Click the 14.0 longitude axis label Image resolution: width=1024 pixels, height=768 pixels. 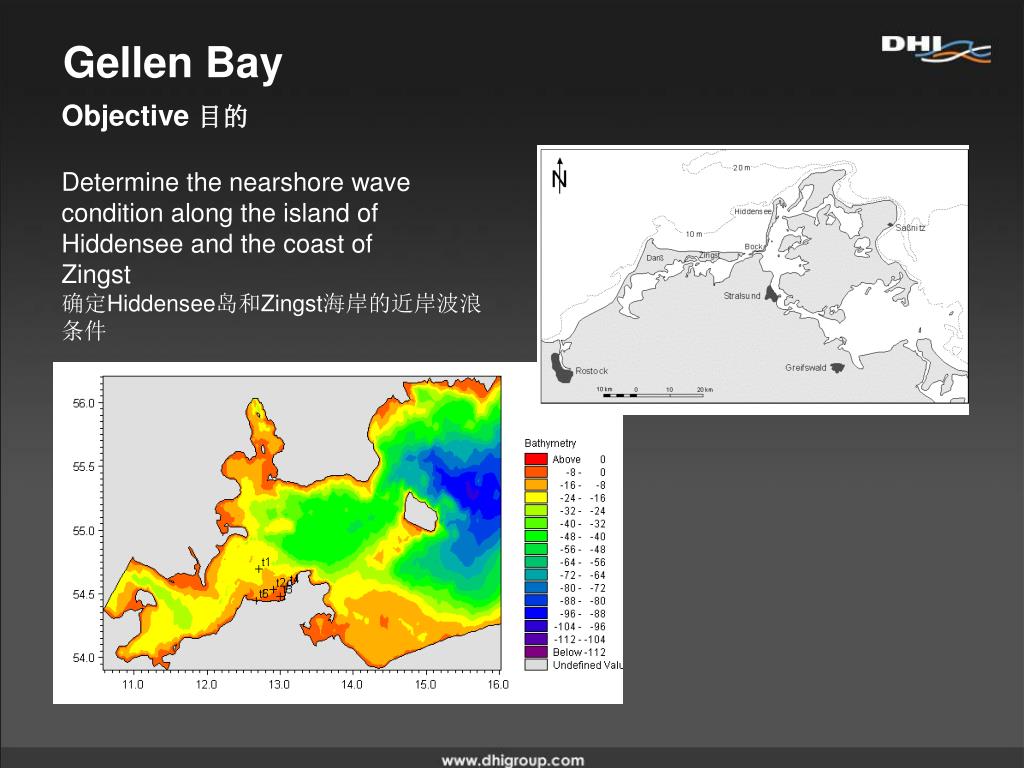353,684
